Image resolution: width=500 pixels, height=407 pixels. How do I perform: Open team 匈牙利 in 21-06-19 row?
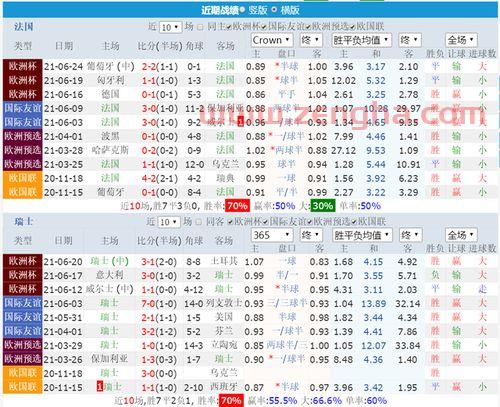pyautogui.click(x=110, y=80)
